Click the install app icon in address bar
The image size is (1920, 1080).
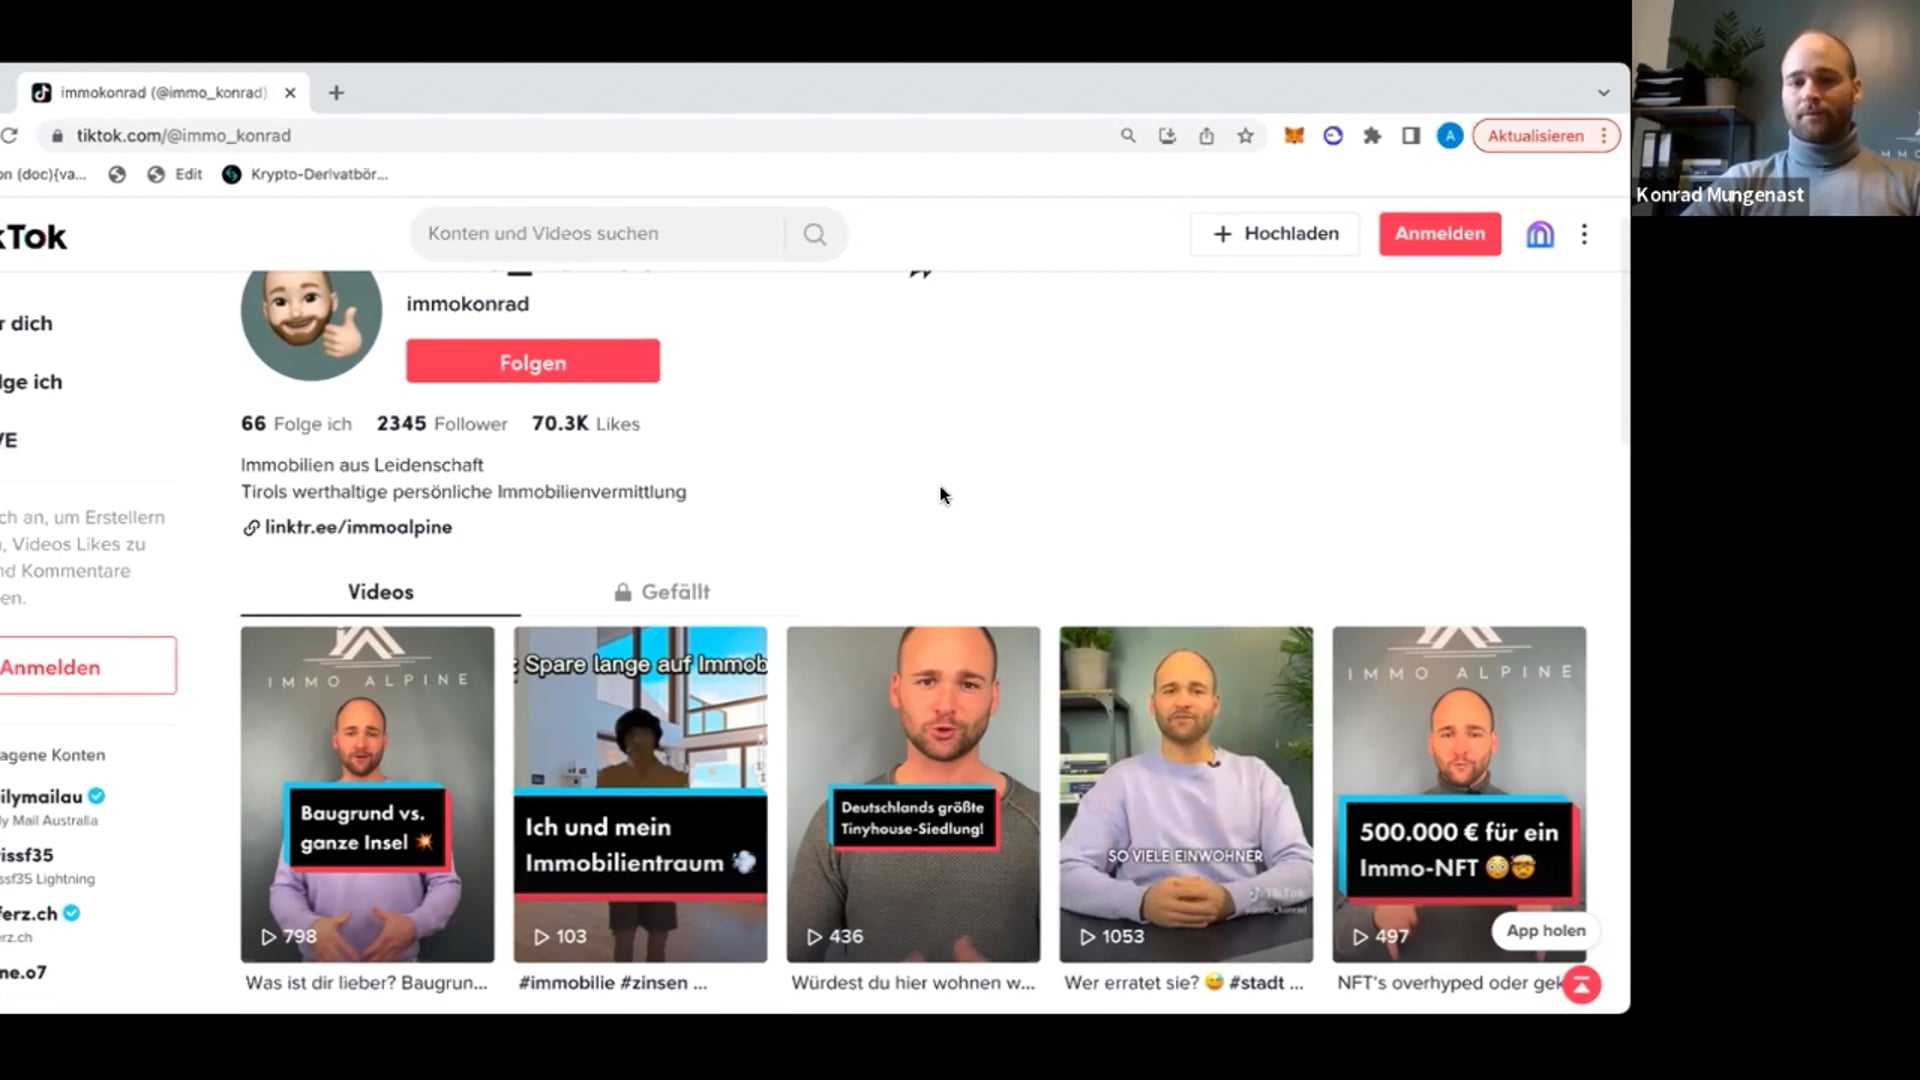[x=1167, y=135]
